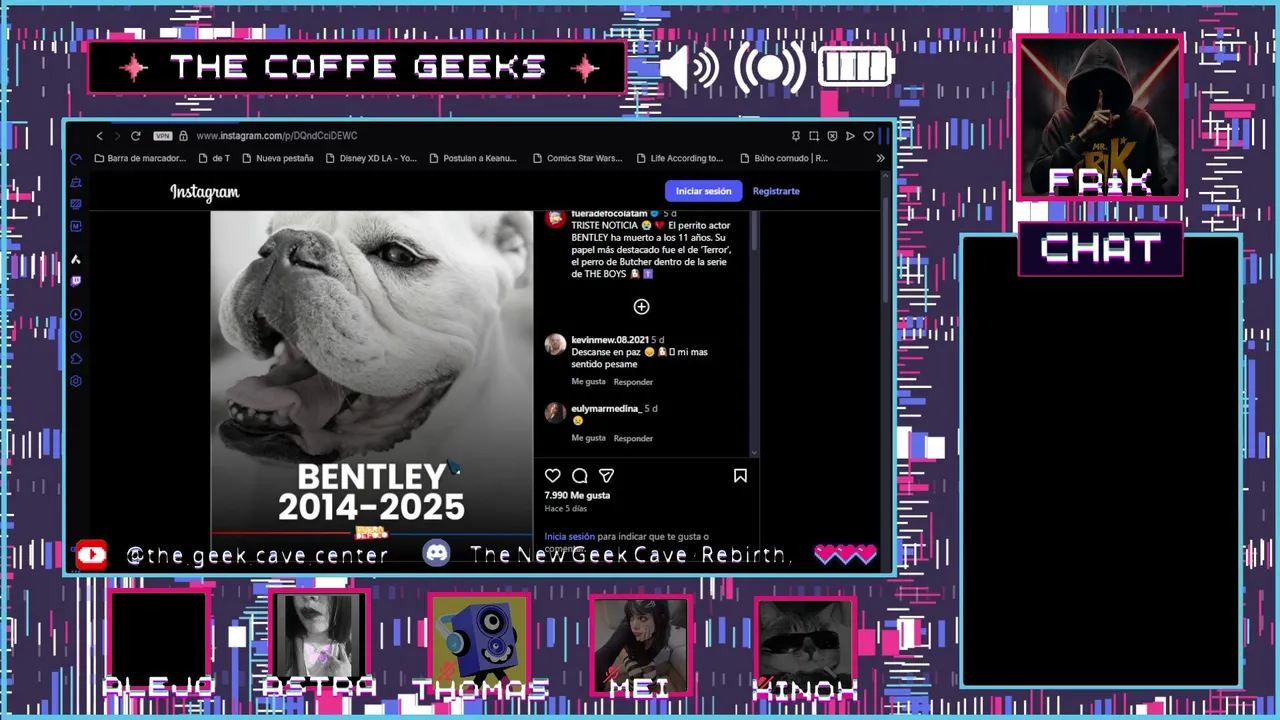This screenshot has height=720, width=1280.
Task: Open GX Control speedometer sidebar icon
Action: 76,160
